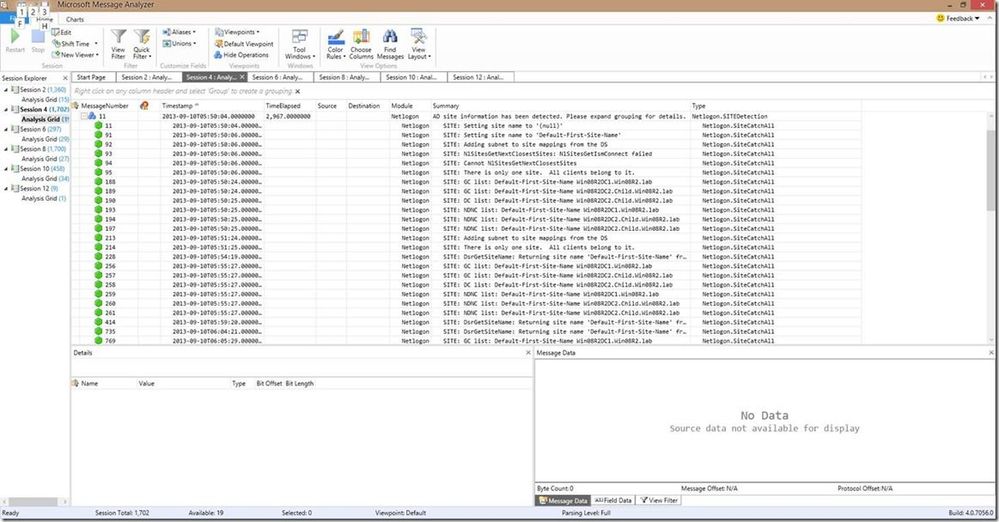Open View Layout menu
This screenshot has height=522, width=999.
[x=419, y=44]
